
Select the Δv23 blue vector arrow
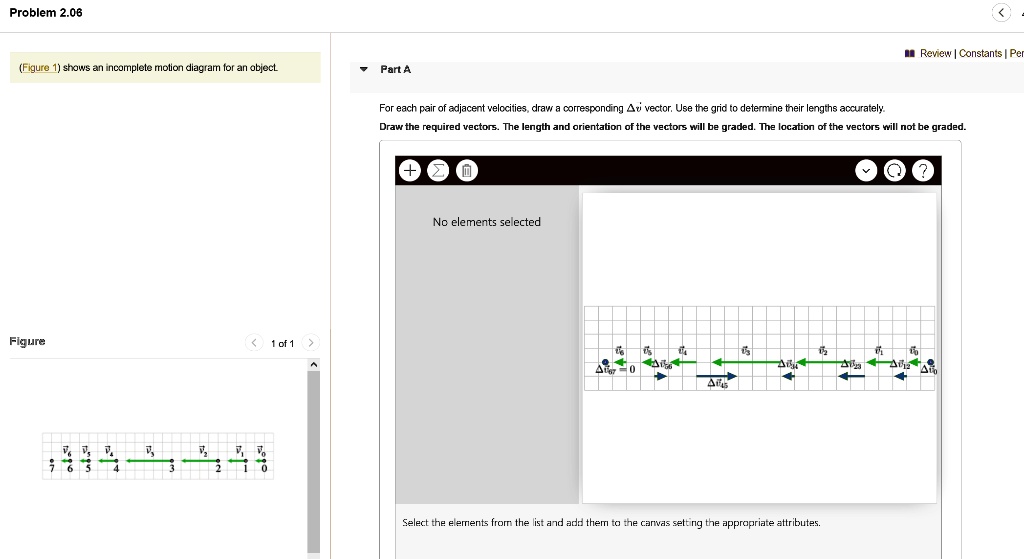(851, 376)
